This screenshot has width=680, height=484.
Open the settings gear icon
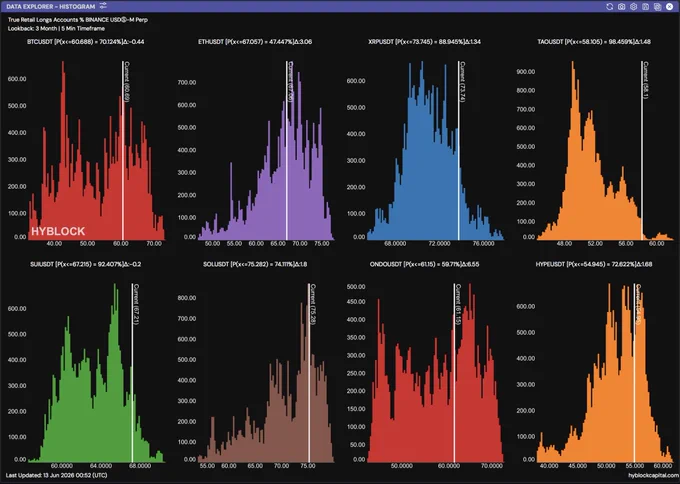(634, 7)
